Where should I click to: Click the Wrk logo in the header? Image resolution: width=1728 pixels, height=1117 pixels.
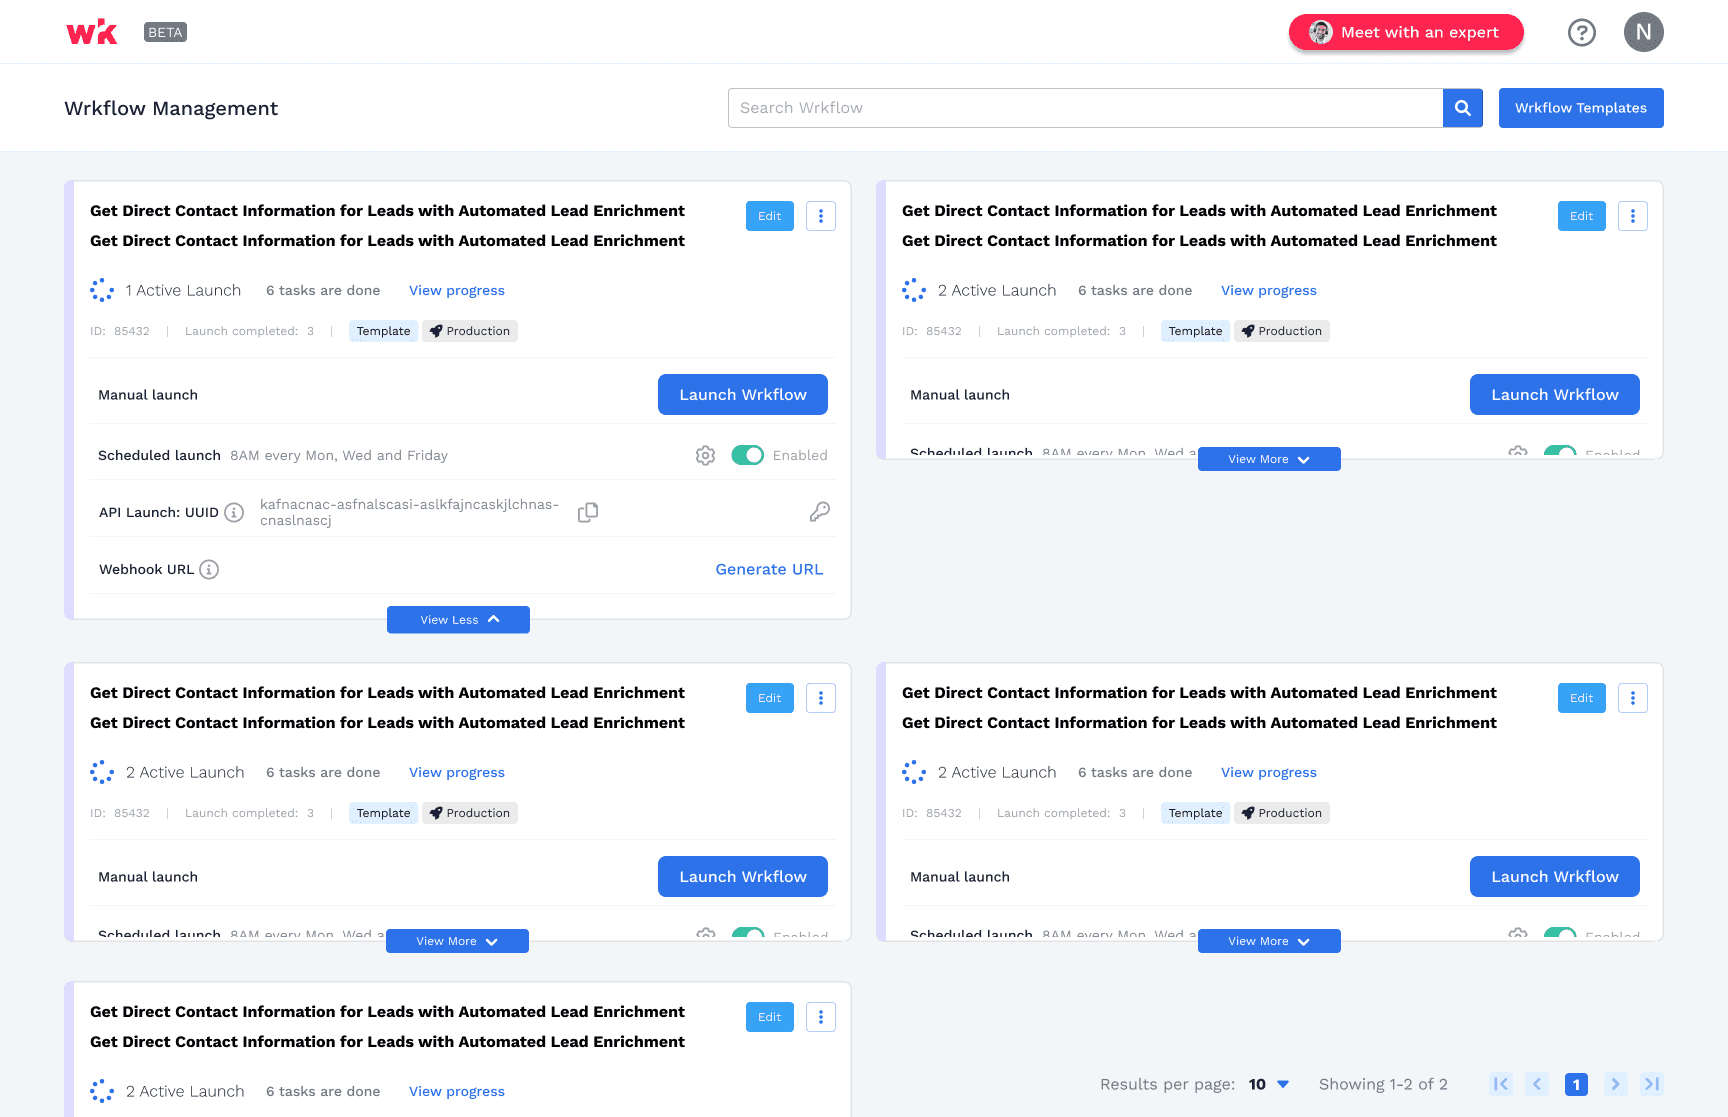91,31
